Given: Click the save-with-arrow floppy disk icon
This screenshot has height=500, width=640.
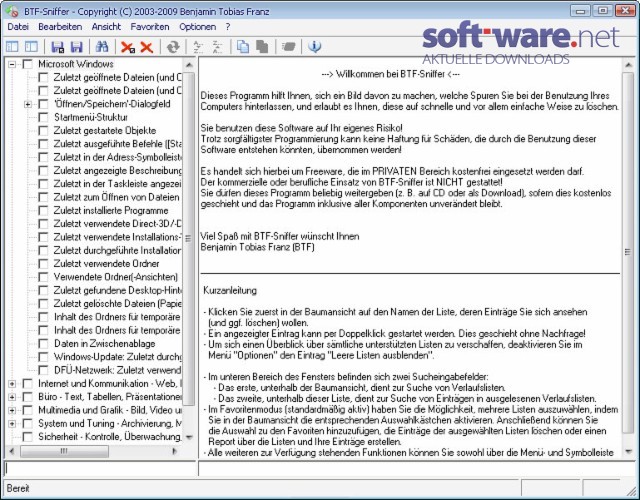Looking at the screenshot, I should (x=58, y=47).
